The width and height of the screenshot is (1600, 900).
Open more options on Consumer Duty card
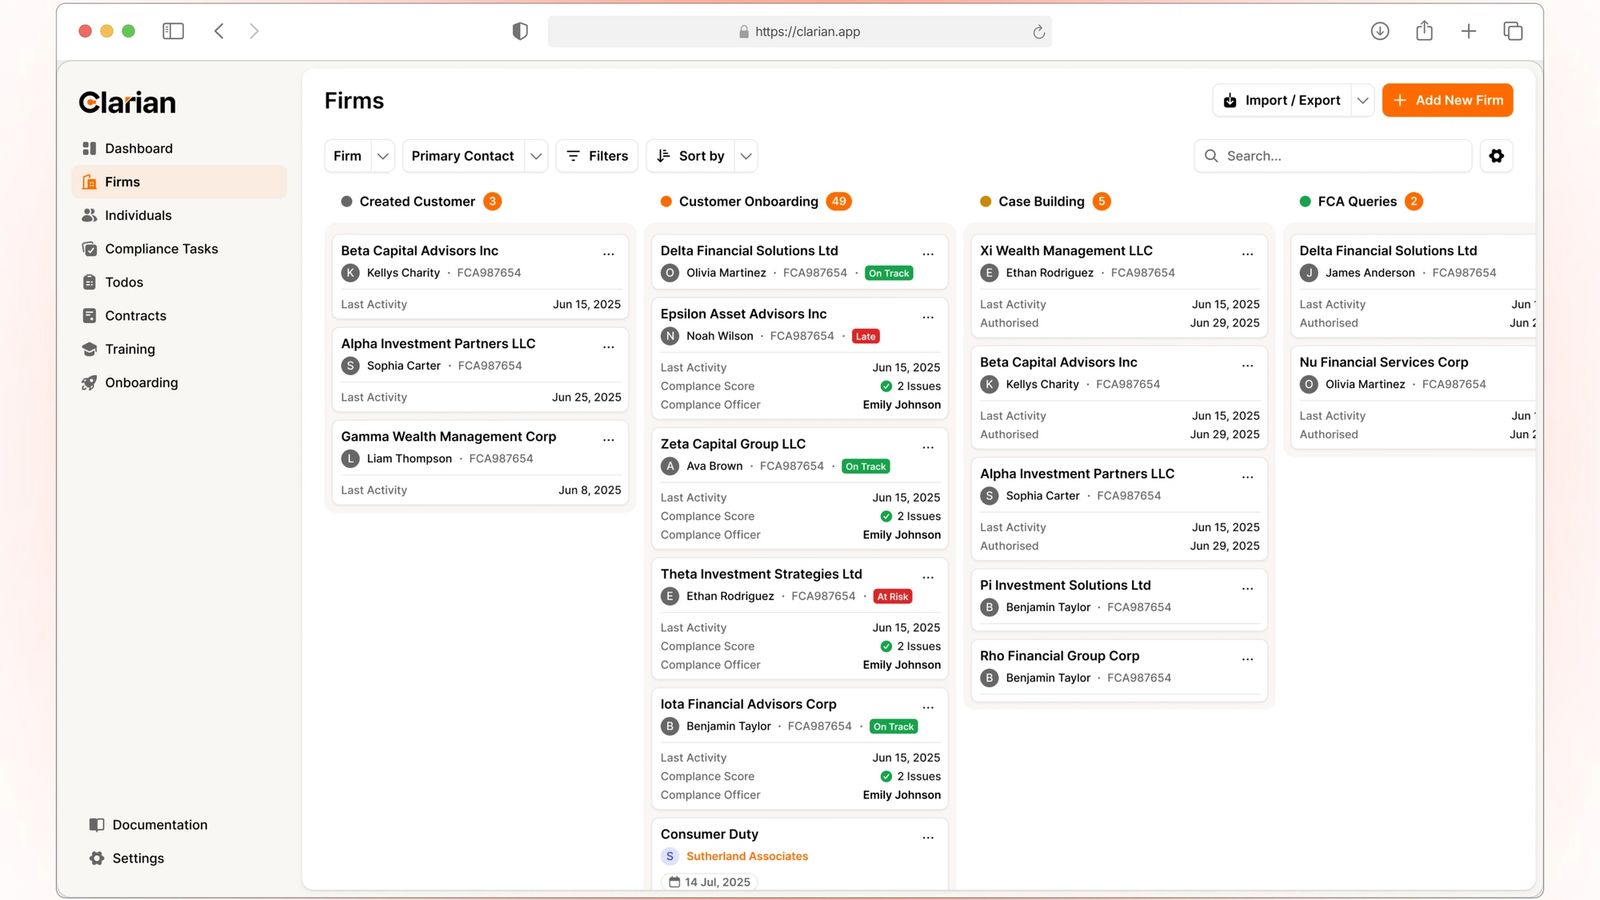[928, 837]
